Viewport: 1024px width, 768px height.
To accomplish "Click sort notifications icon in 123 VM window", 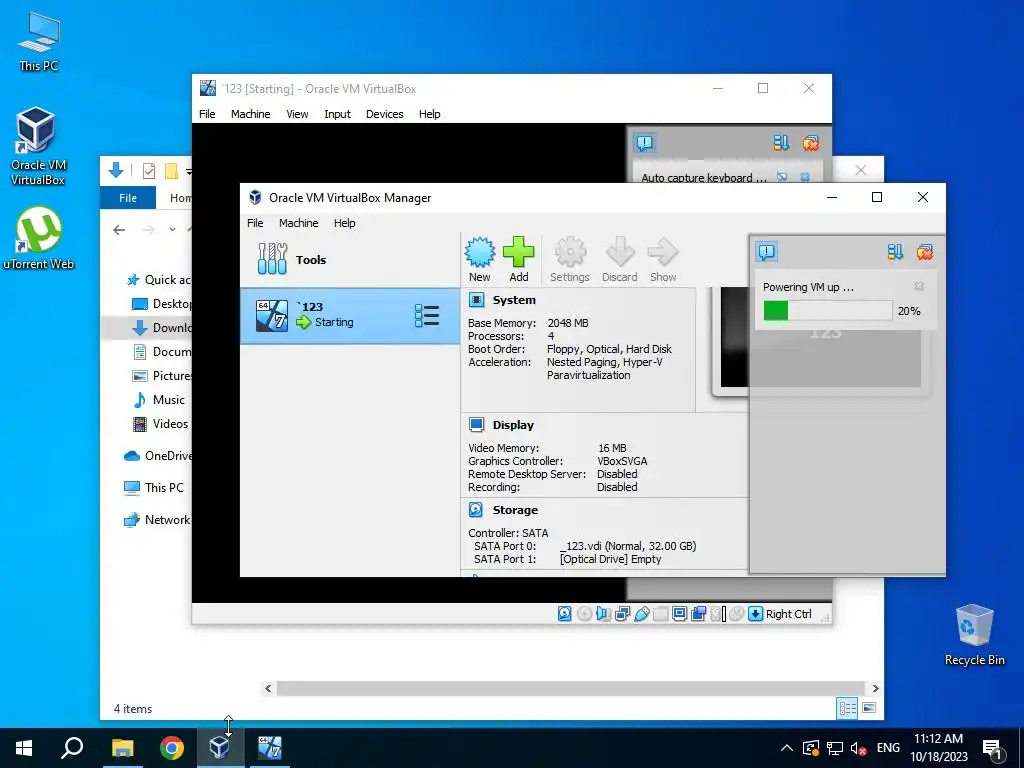I will [781, 142].
